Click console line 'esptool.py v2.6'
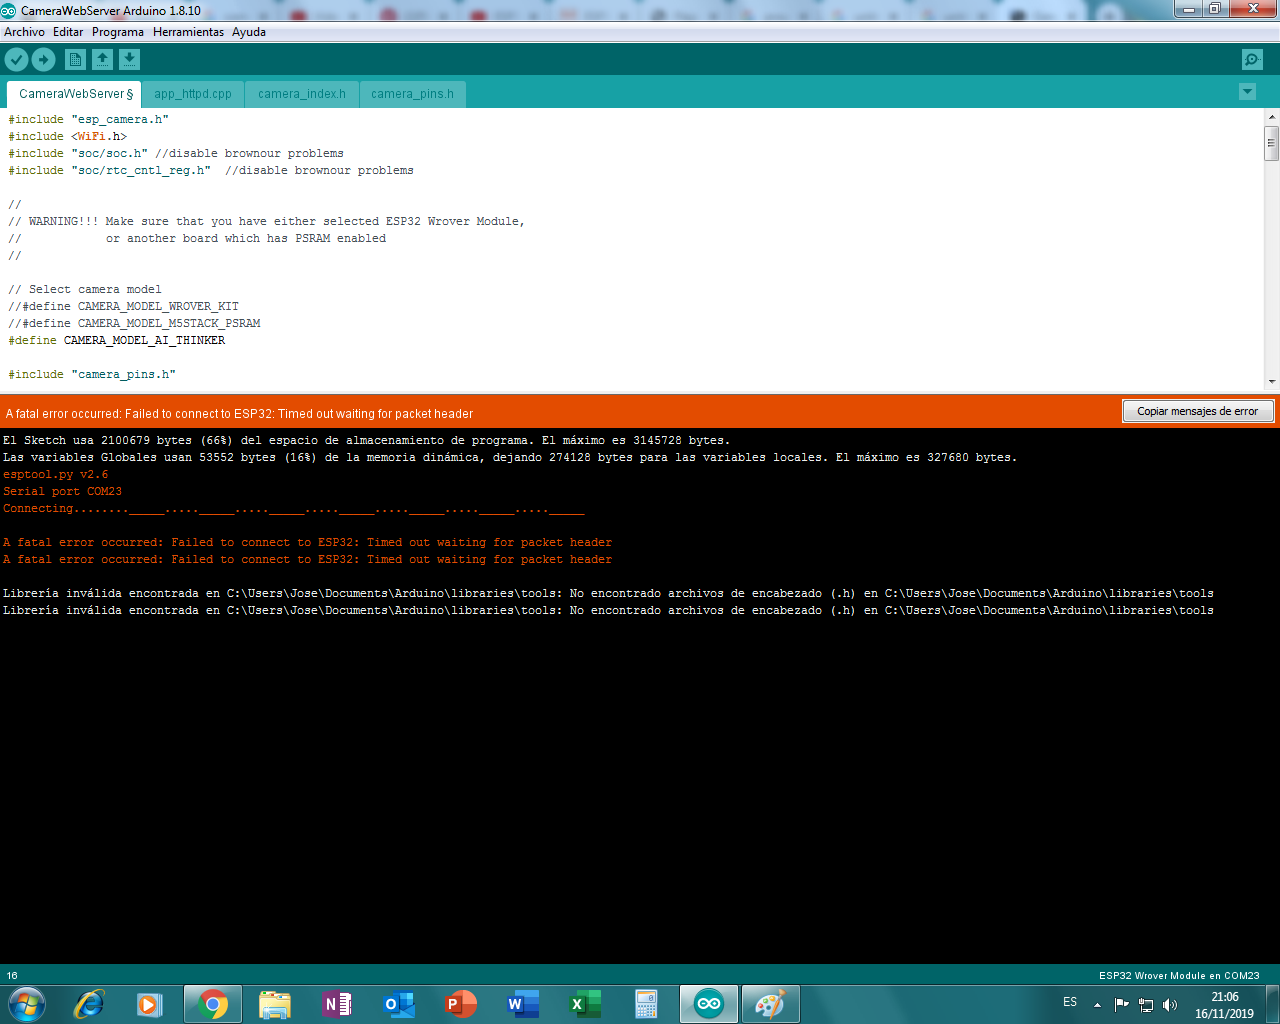The height and width of the screenshot is (1024, 1280). pos(55,475)
